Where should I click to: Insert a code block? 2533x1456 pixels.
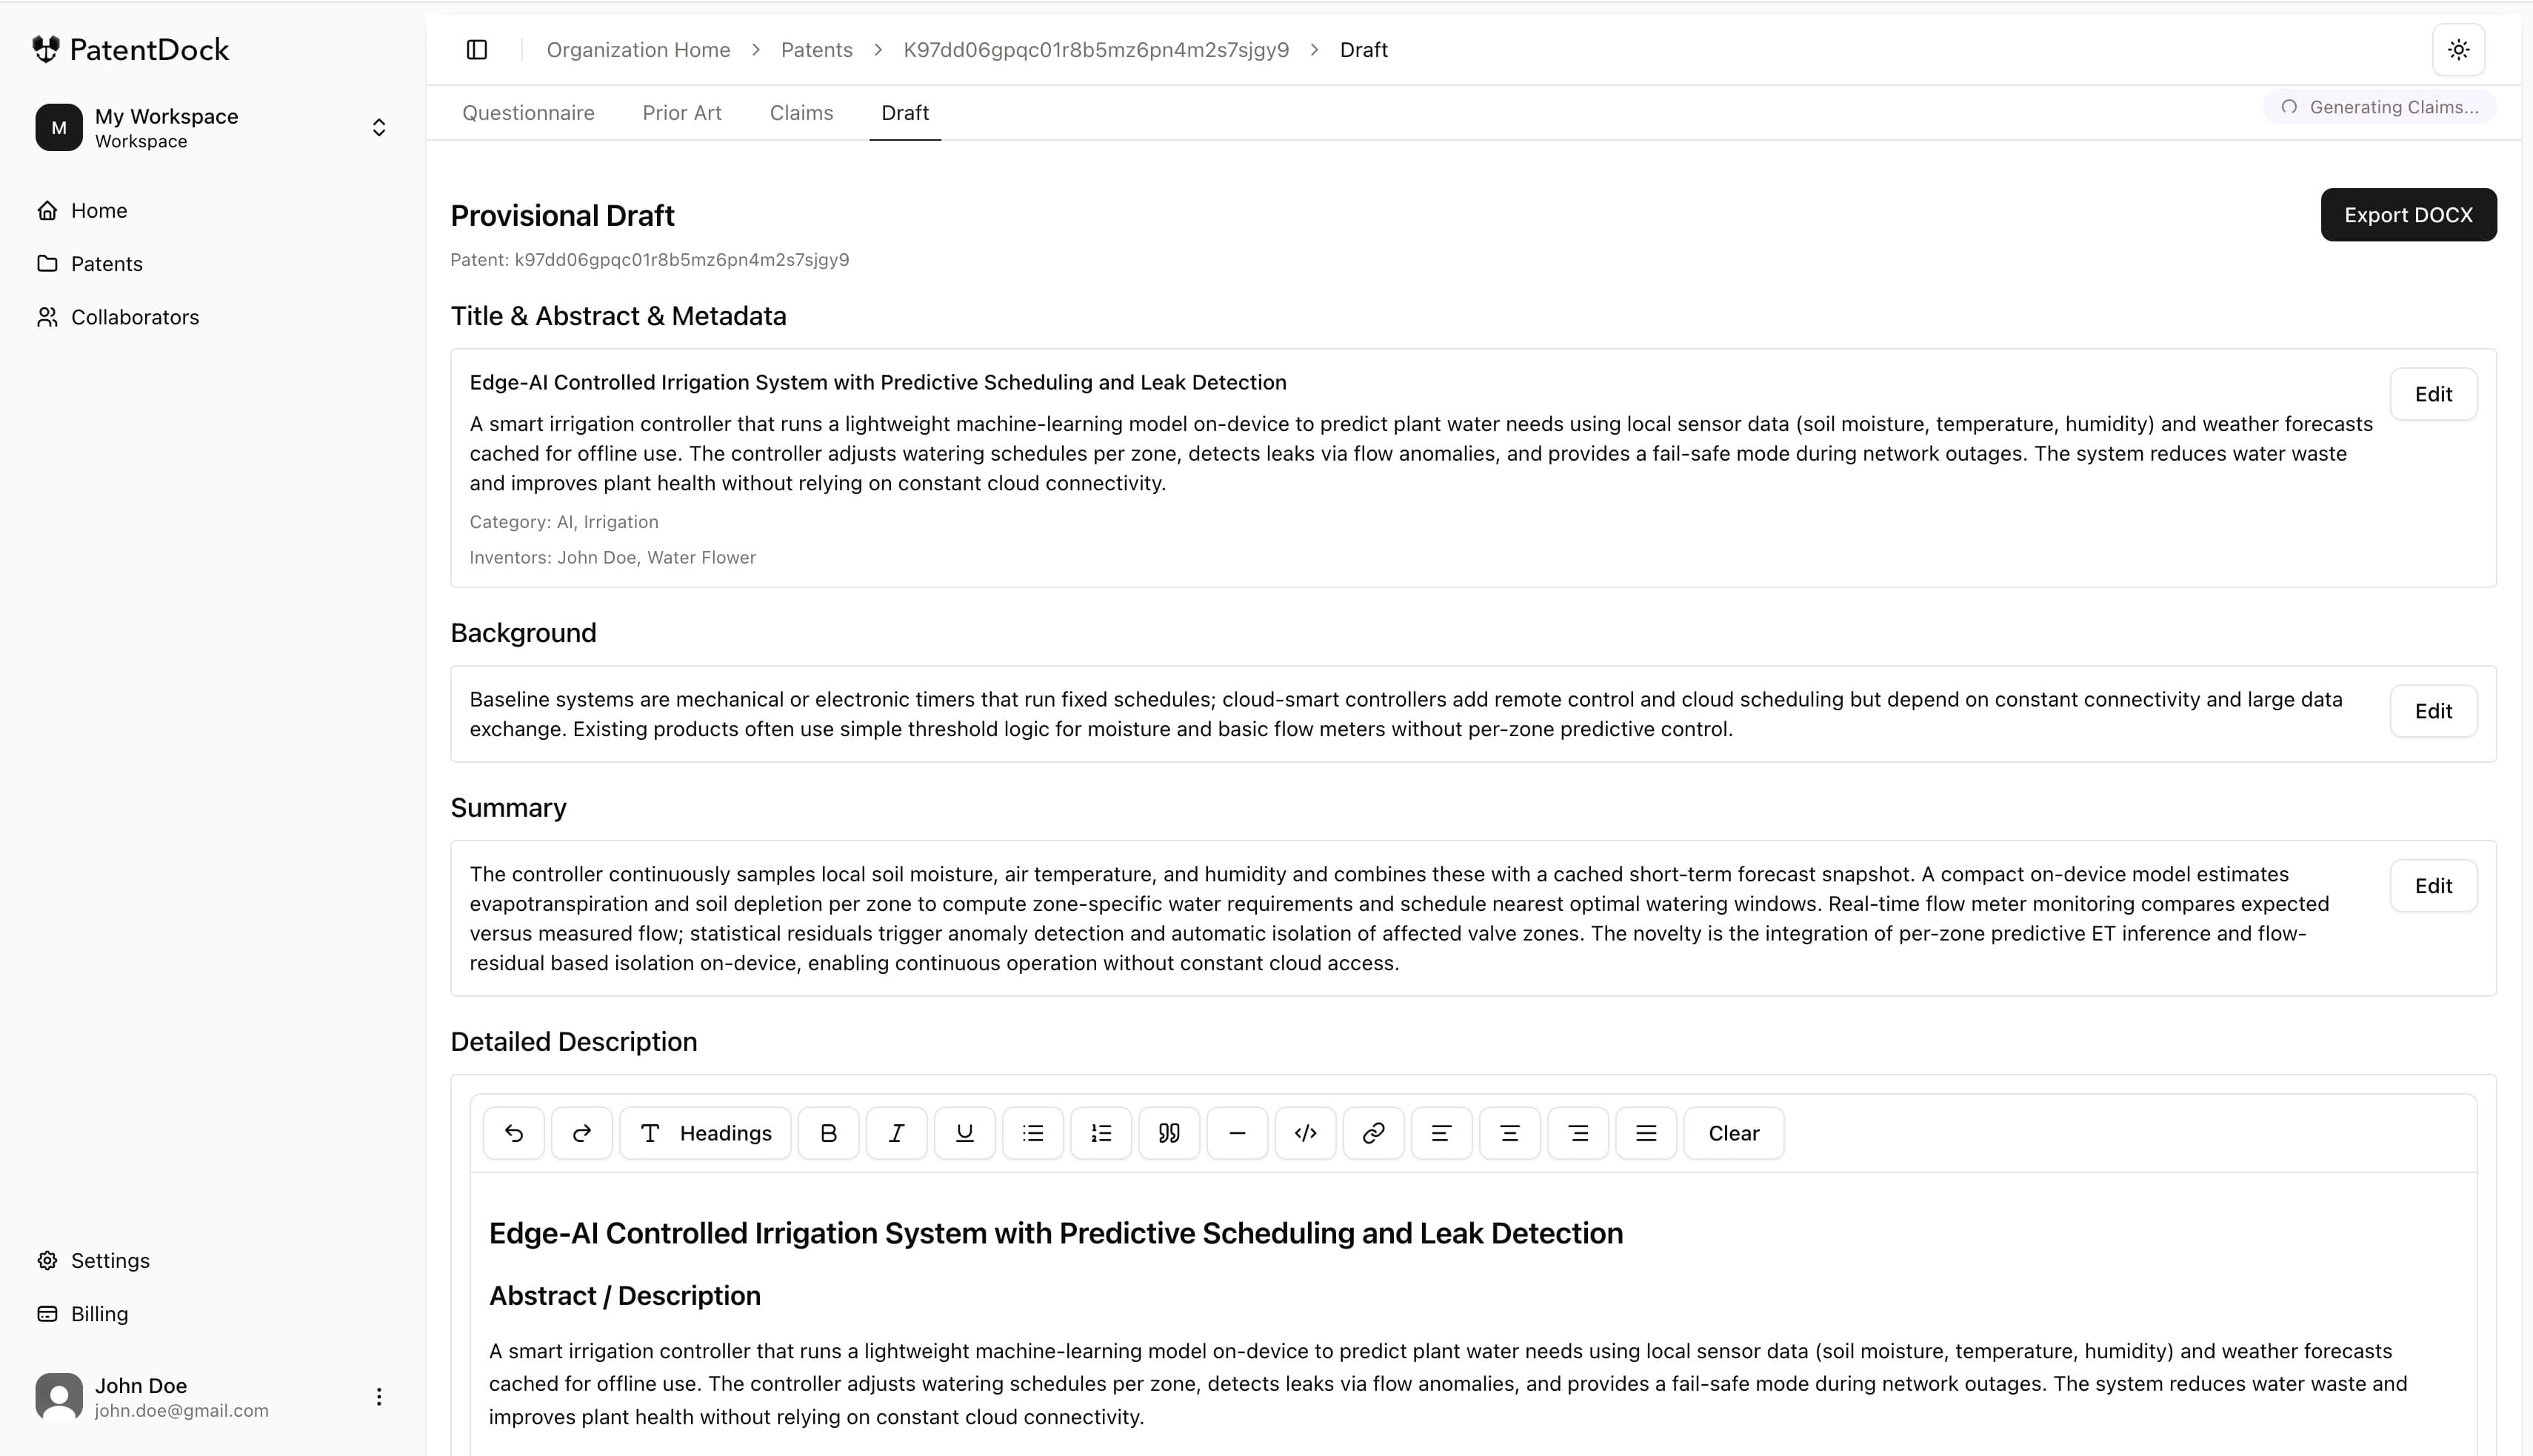pyautogui.click(x=1305, y=1133)
